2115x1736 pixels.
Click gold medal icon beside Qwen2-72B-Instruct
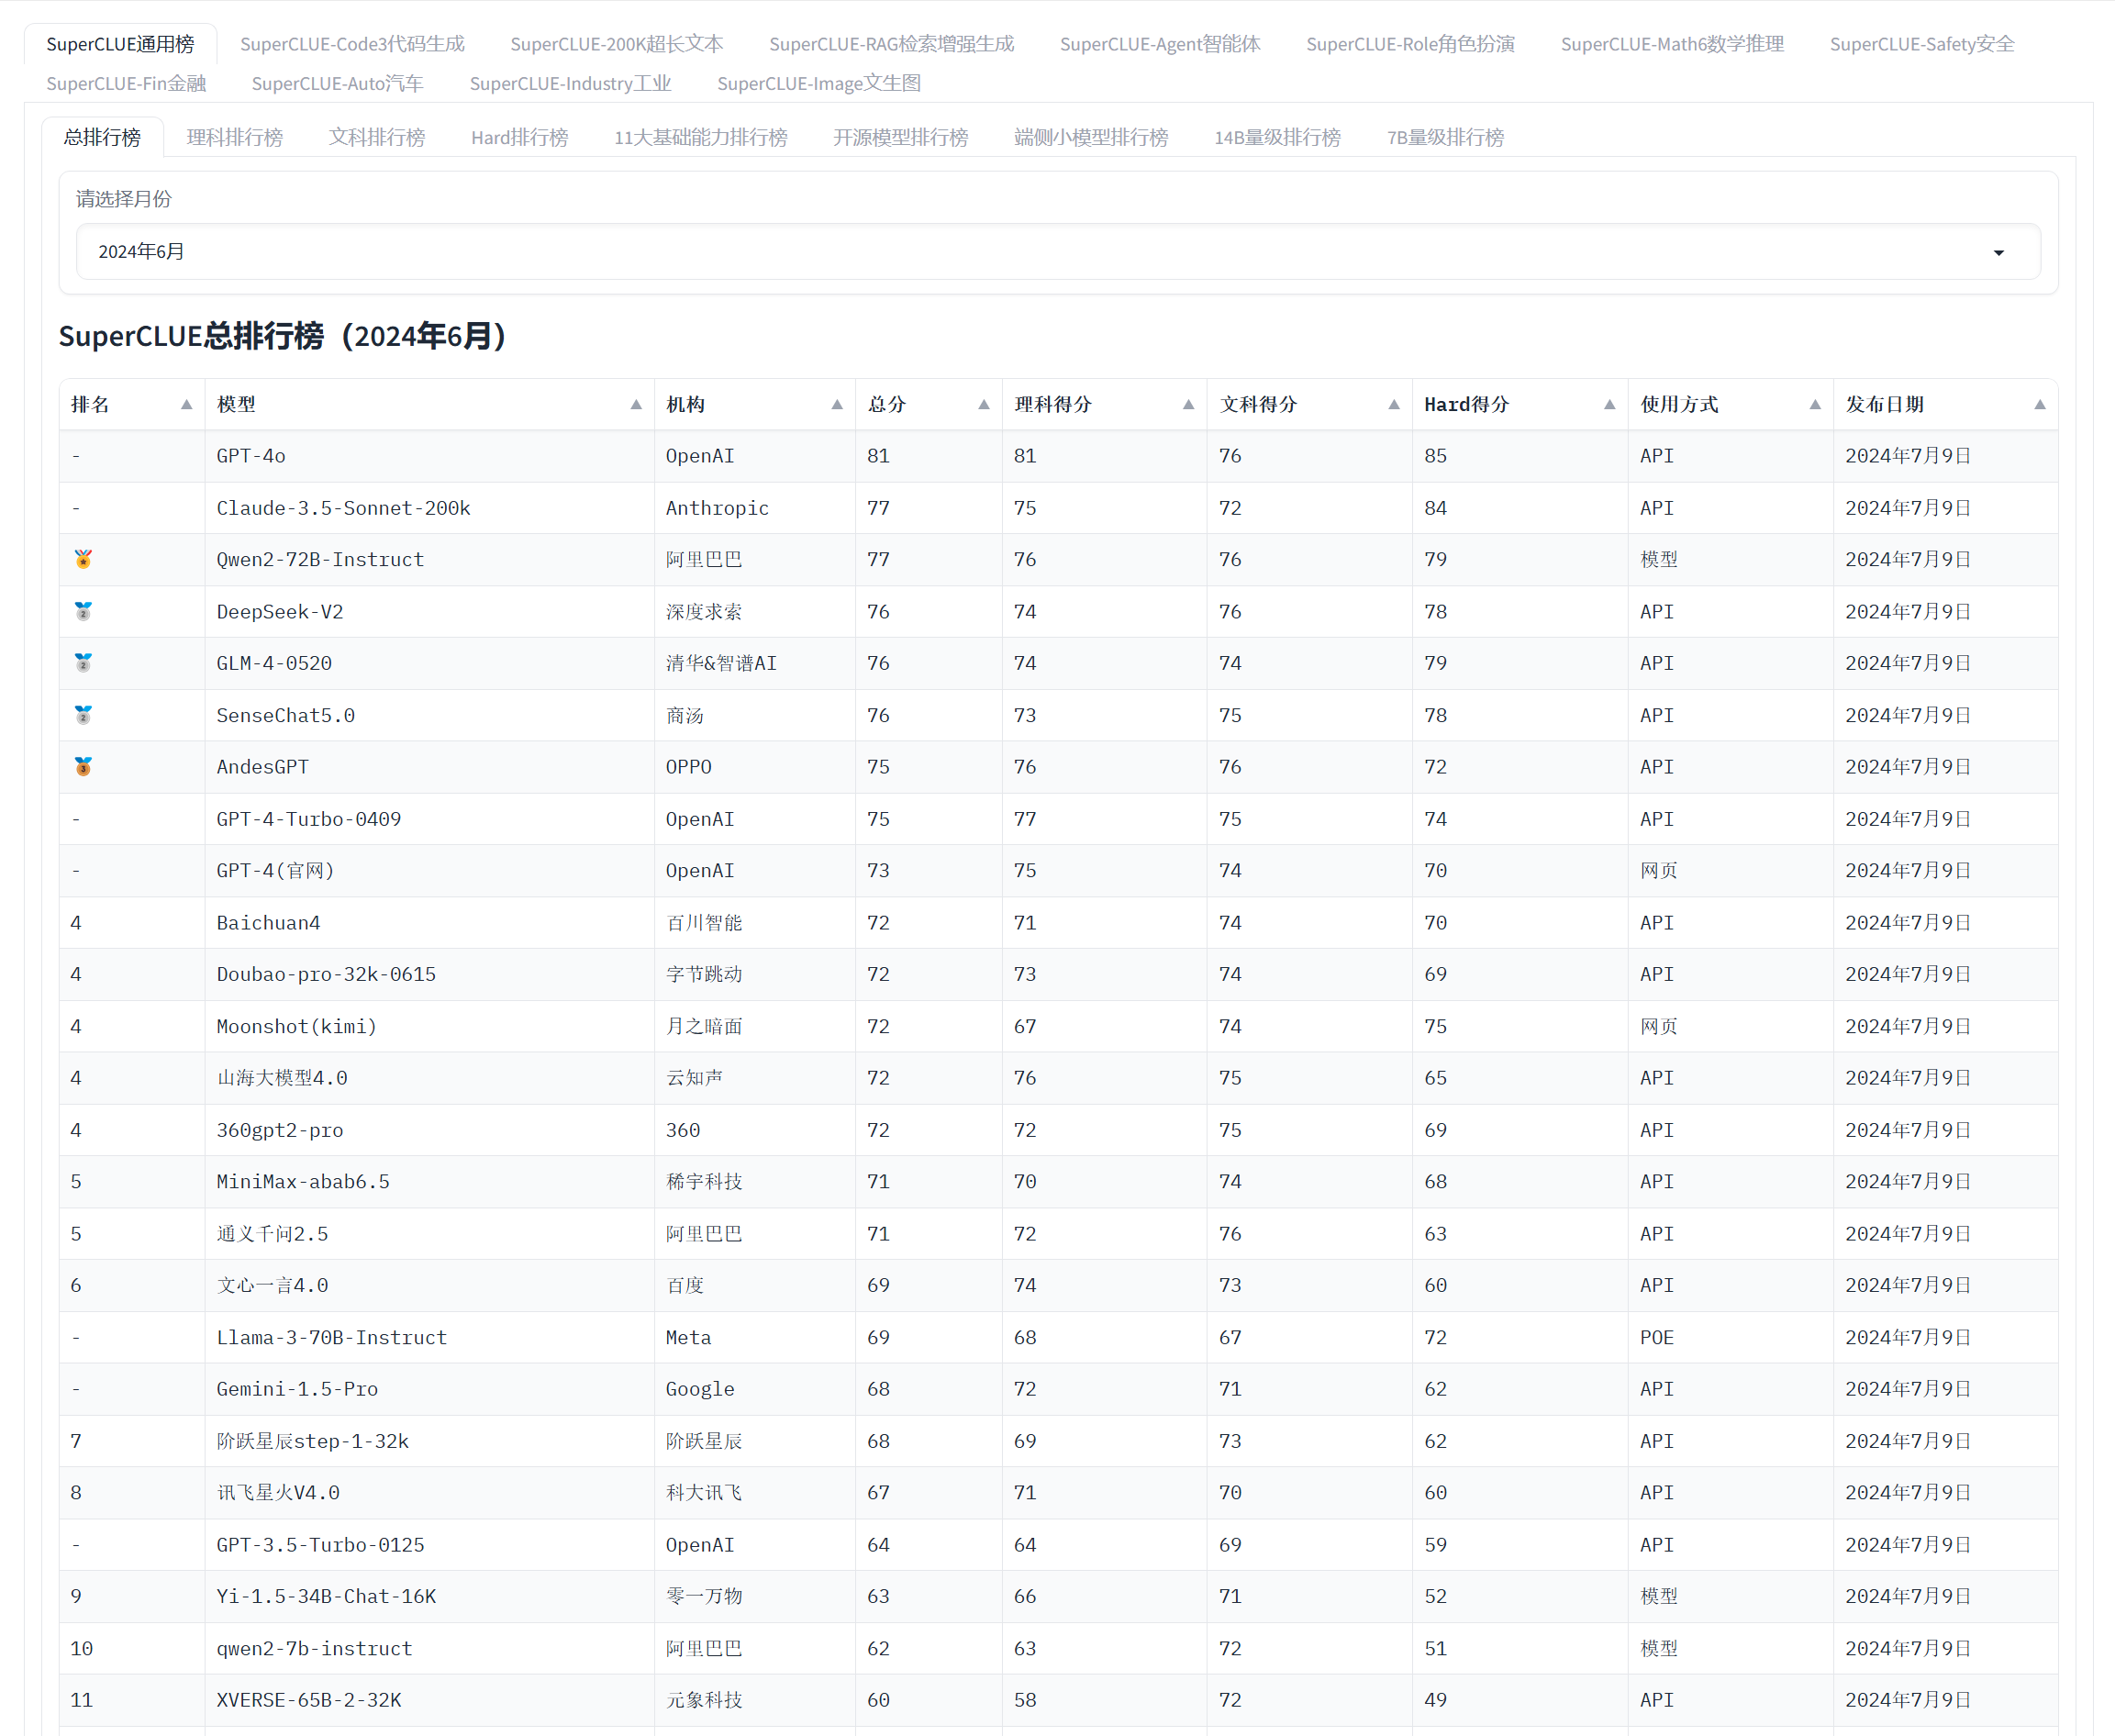83,559
